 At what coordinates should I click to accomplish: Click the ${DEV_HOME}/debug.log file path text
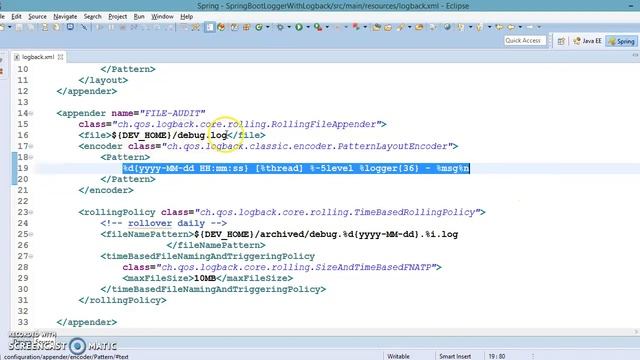[169, 135]
